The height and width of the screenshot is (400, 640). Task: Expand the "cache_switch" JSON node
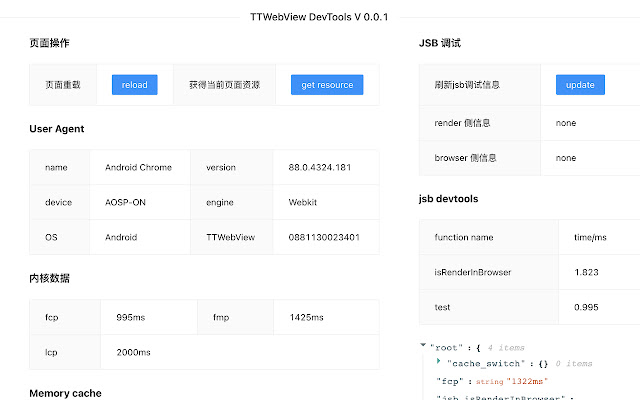point(440,363)
